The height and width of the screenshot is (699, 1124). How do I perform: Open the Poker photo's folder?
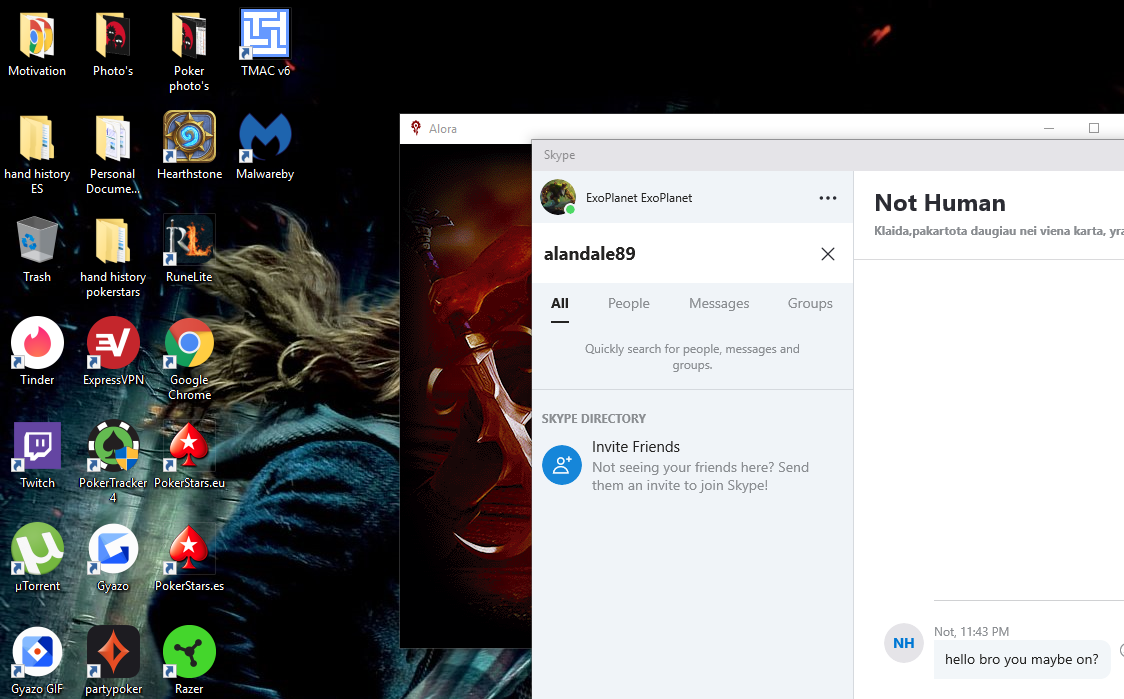click(189, 35)
